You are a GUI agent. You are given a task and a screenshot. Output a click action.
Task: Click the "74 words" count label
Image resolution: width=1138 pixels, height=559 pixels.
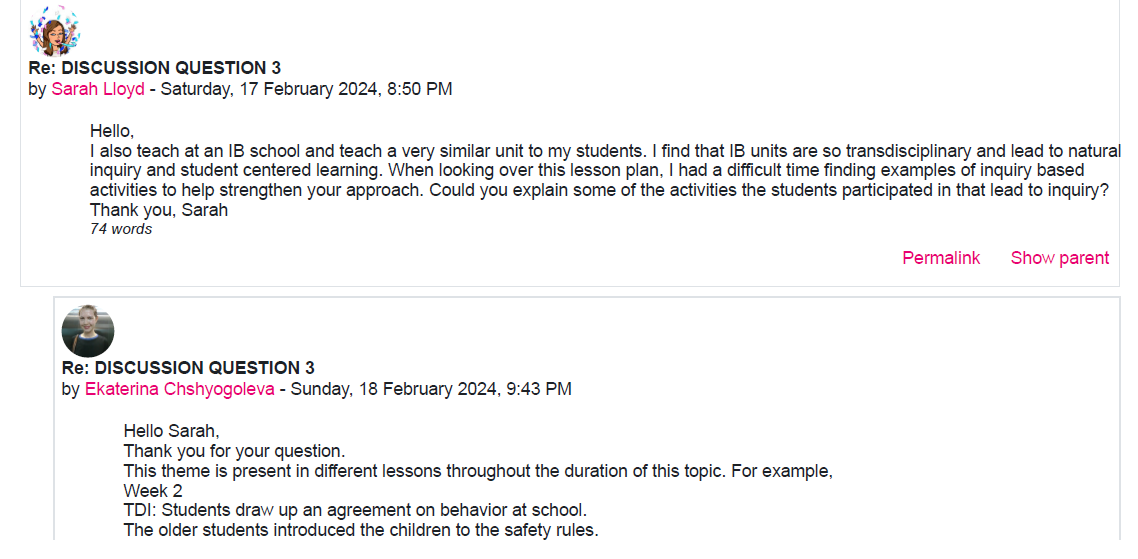[x=121, y=229]
